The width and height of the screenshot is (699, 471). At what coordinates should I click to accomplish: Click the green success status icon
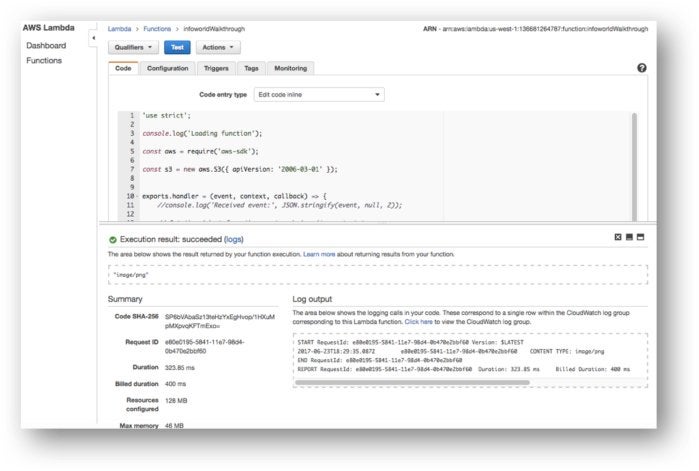(113, 240)
